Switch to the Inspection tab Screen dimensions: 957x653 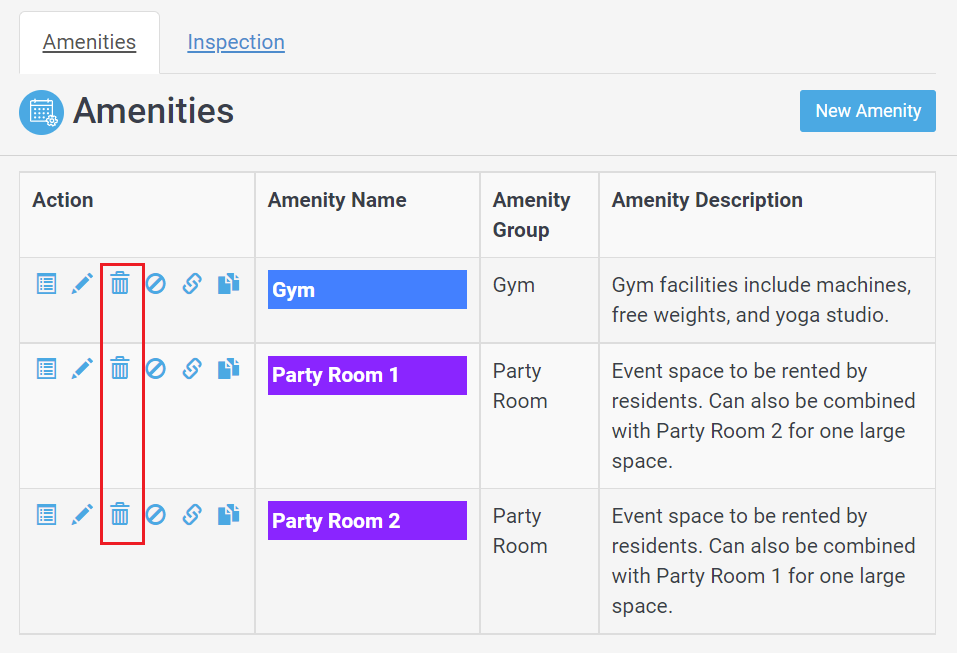click(x=236, y=42)
